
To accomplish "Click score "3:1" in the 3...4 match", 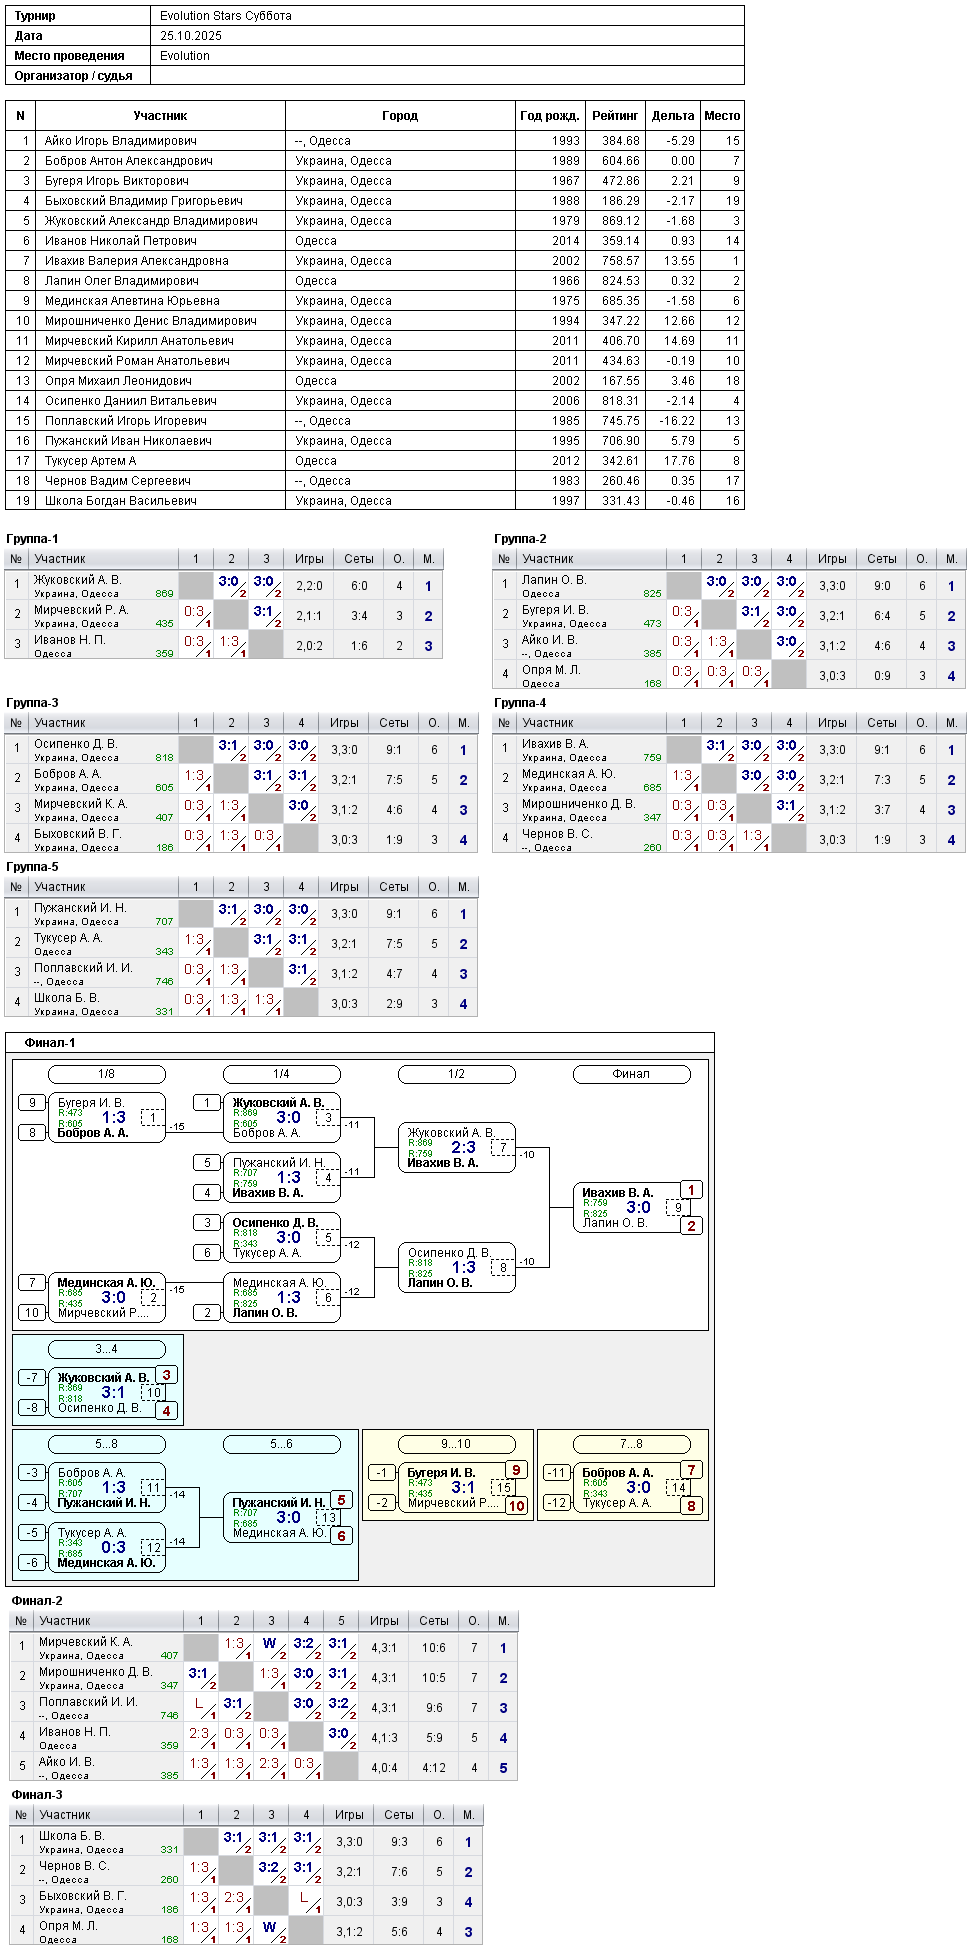I will pos(113,1393).
